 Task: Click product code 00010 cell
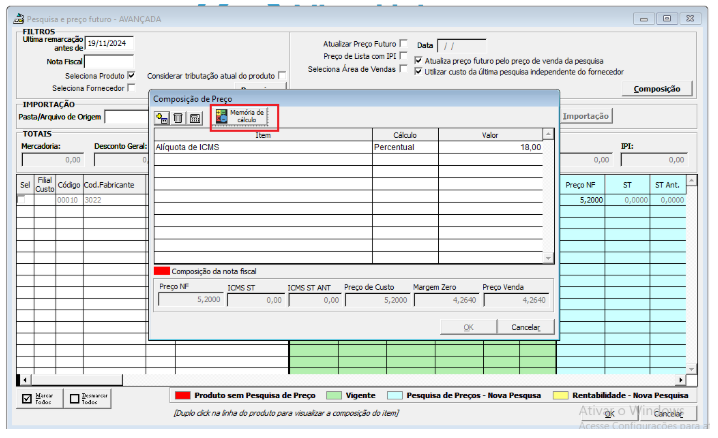tap(69, 200)
